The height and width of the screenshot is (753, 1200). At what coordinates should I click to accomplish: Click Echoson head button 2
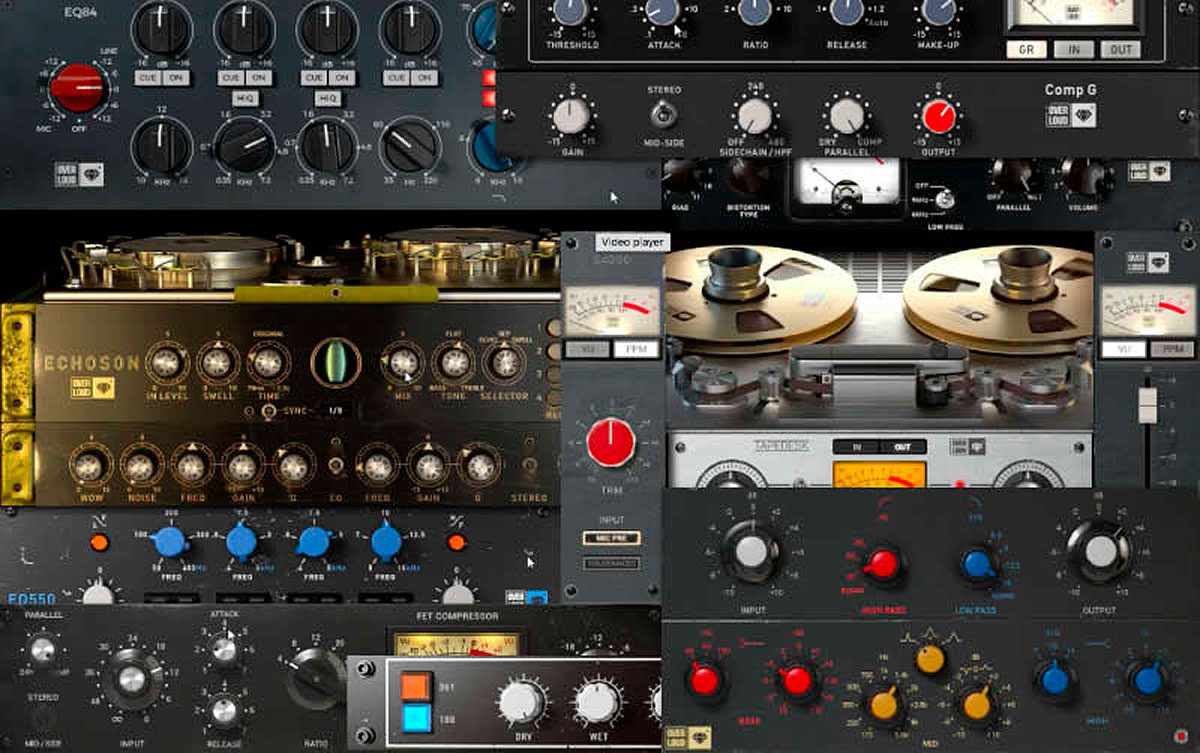click(x=554, y=353)
